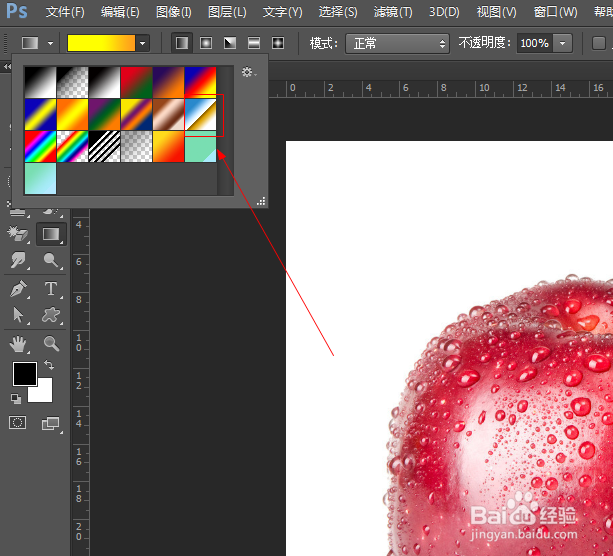Toggle Quick Mask mode
The width and height of the screenshot is (613, 556).
(x=18, y=423)
